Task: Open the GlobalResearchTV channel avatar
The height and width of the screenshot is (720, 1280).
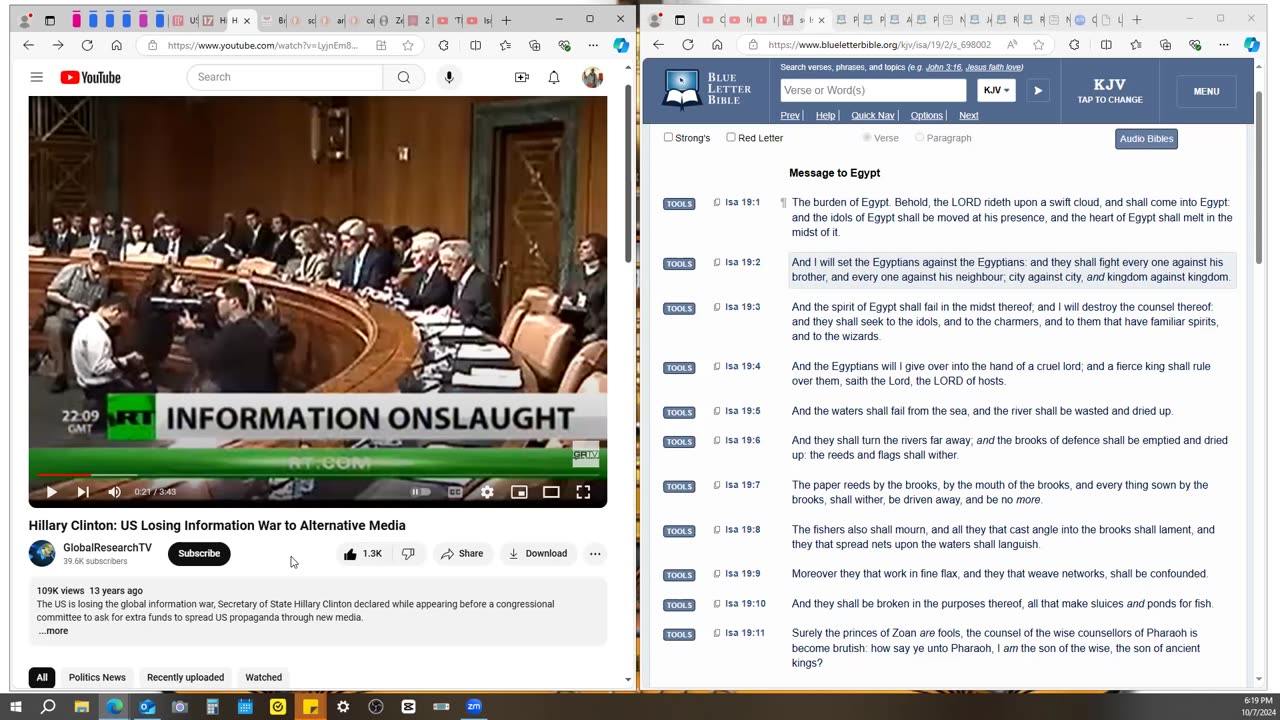Action: pyautogui.click(x=42, y=553)
